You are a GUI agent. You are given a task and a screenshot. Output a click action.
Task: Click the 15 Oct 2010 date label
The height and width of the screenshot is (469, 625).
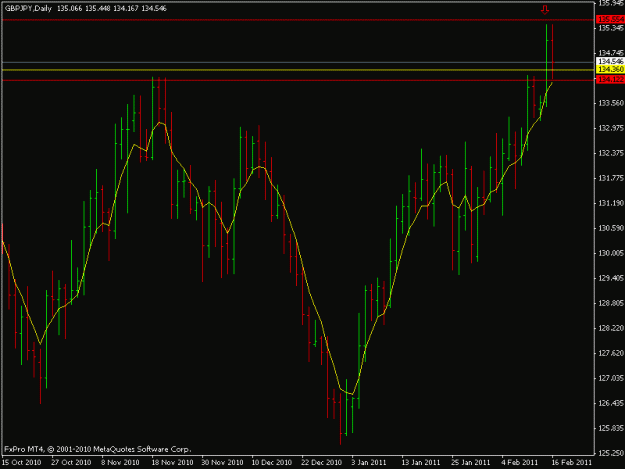pos(22,463)
